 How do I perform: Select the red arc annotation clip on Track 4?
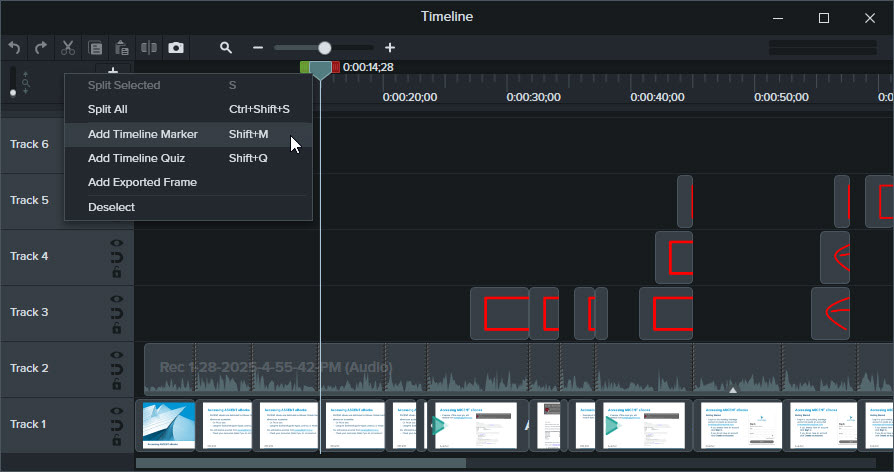pyautogui.click(x=835, y=258)
